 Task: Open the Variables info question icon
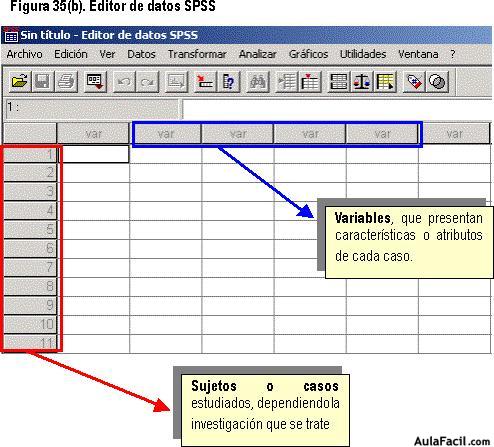[228, 81]
